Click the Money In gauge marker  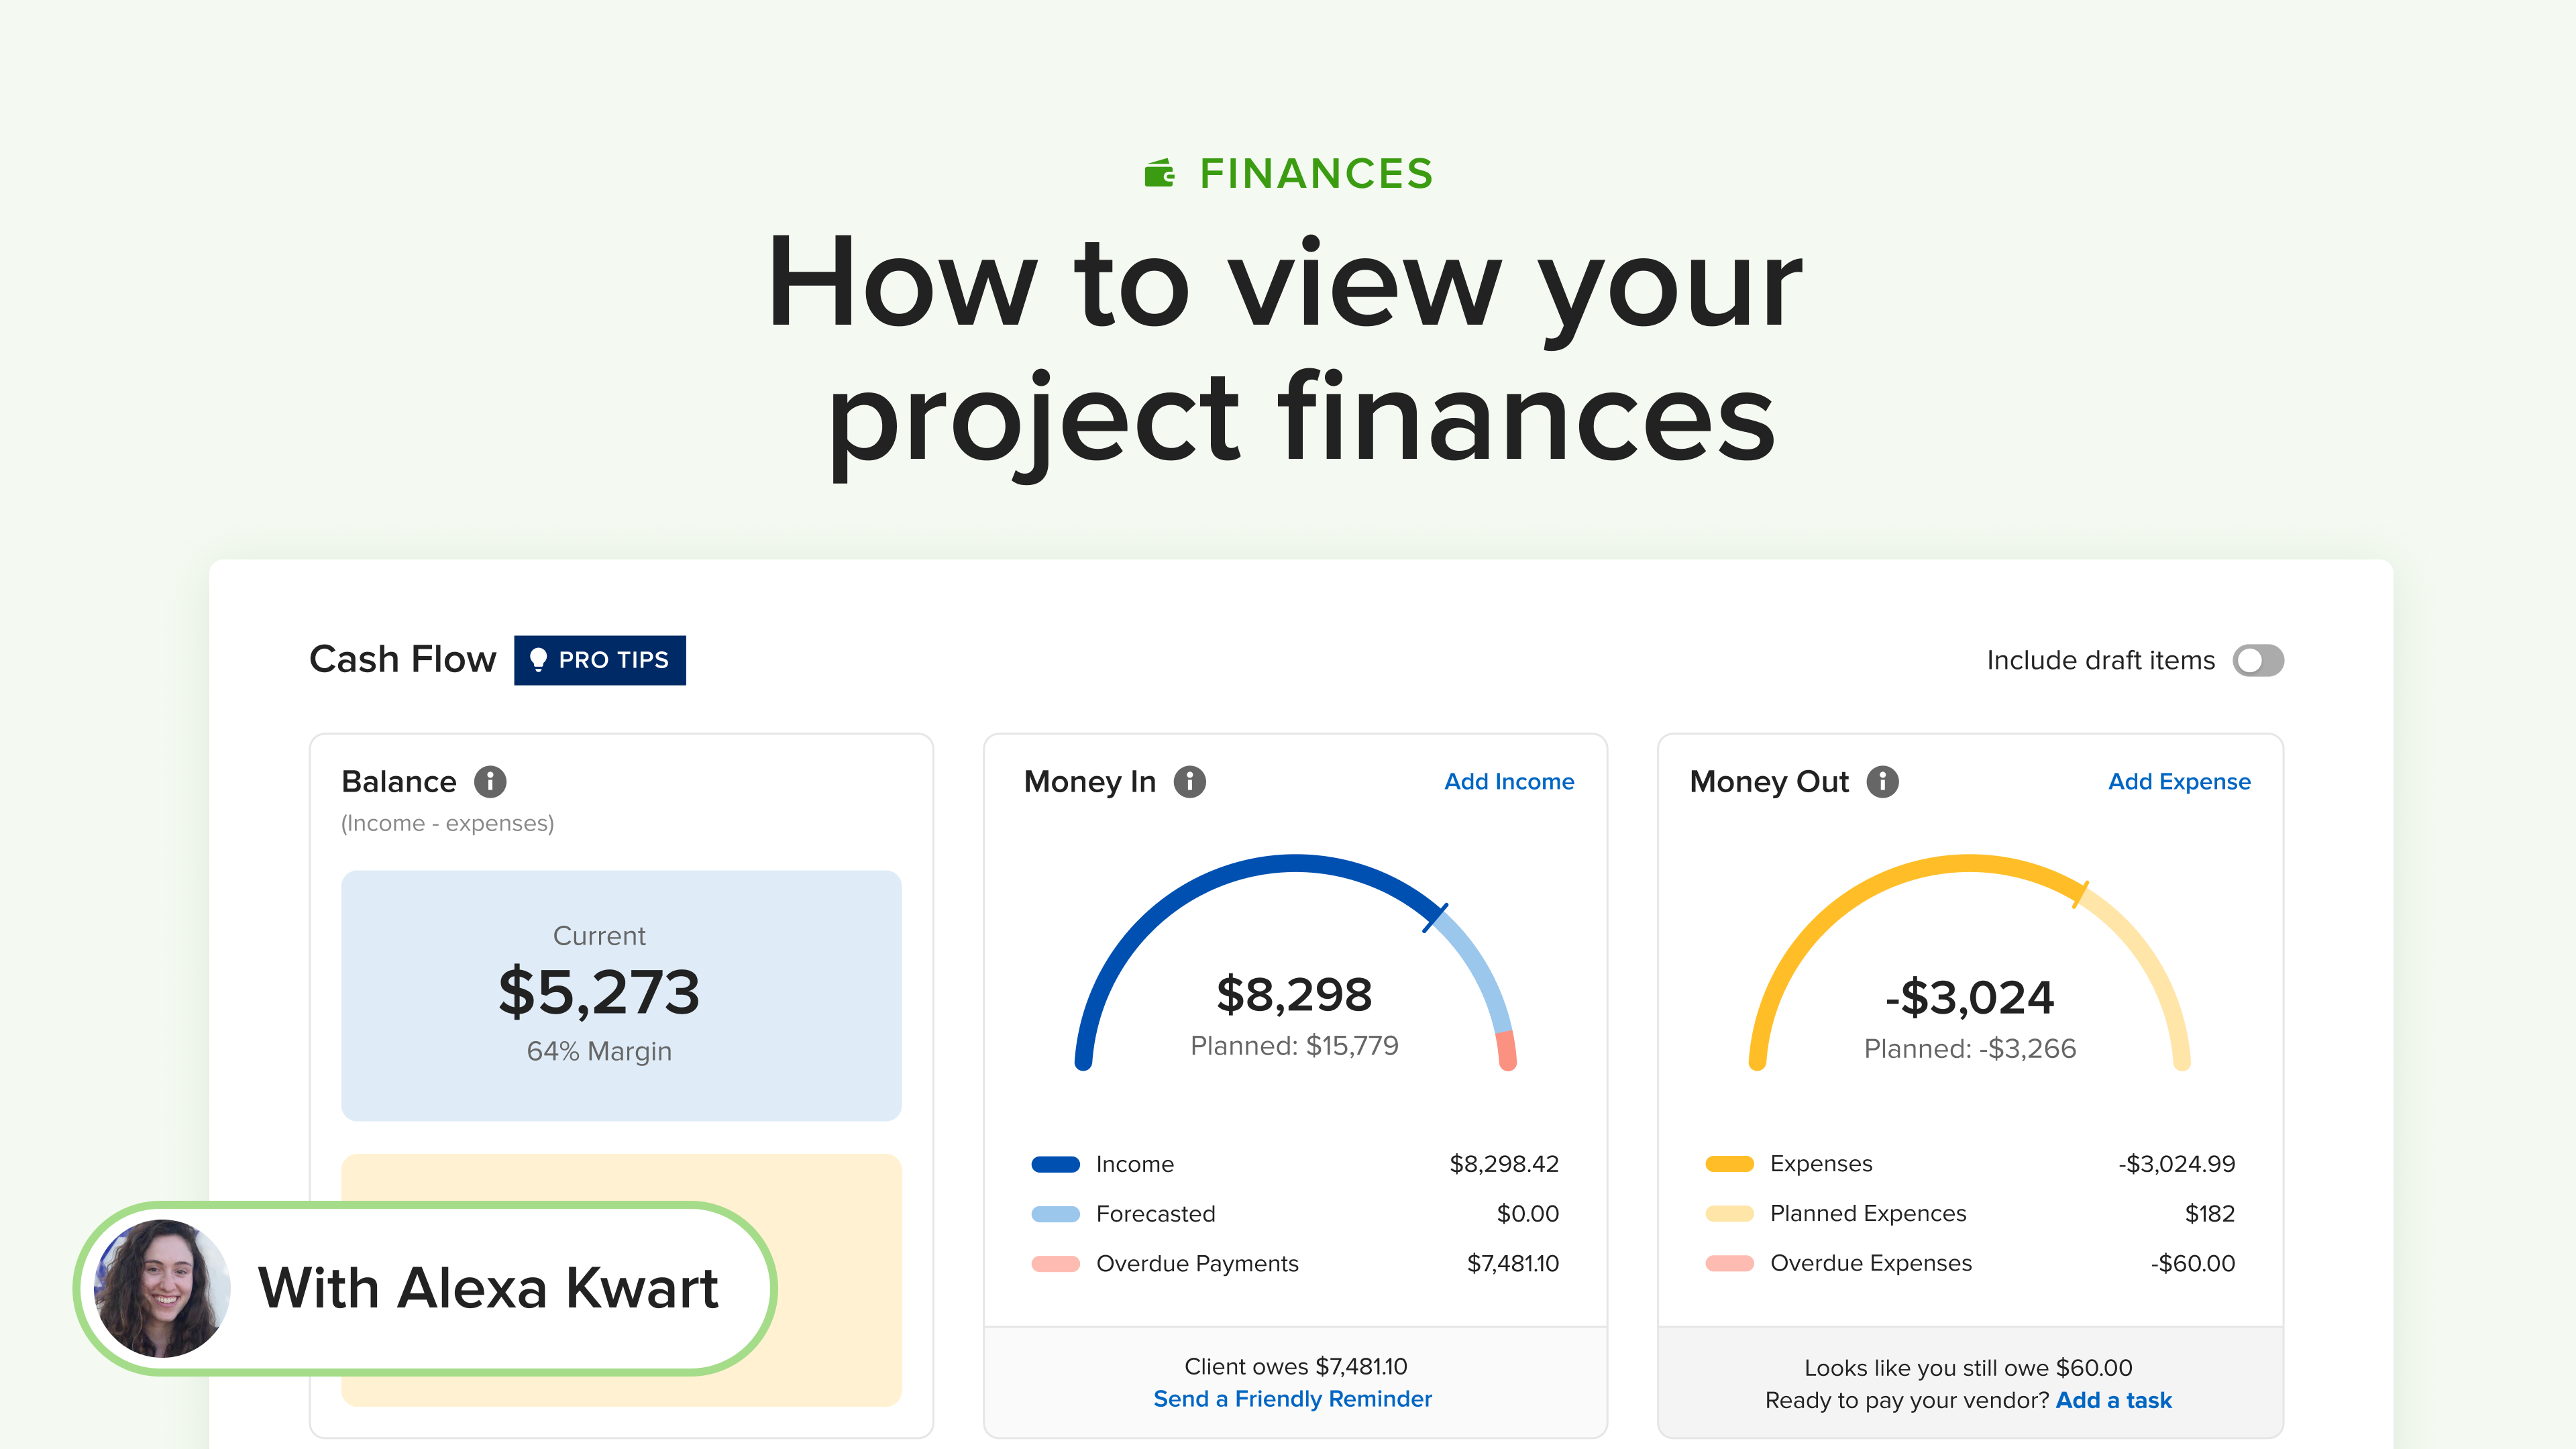click(1435, 917)
